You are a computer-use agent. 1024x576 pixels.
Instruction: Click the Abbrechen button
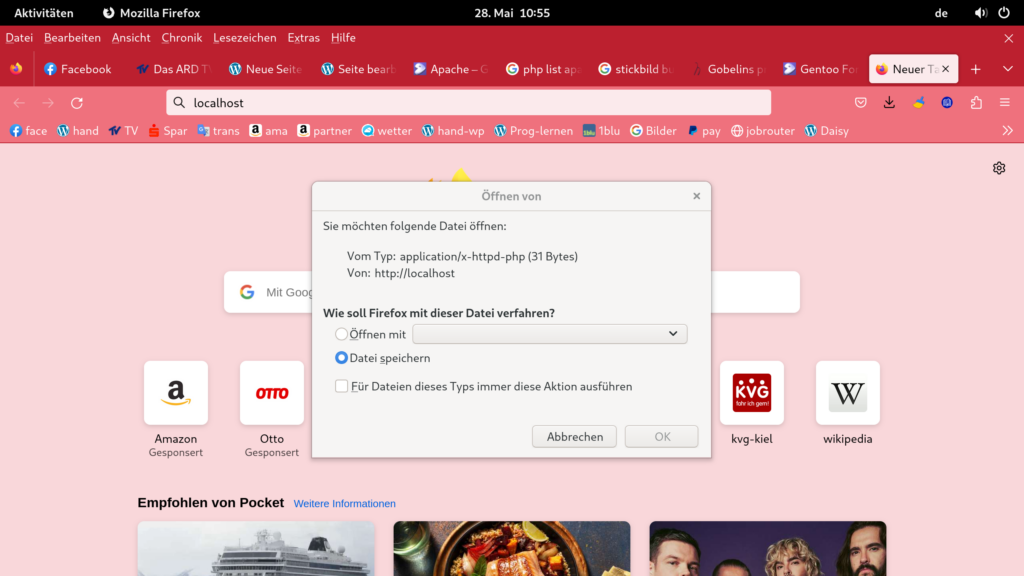[574, 437]
